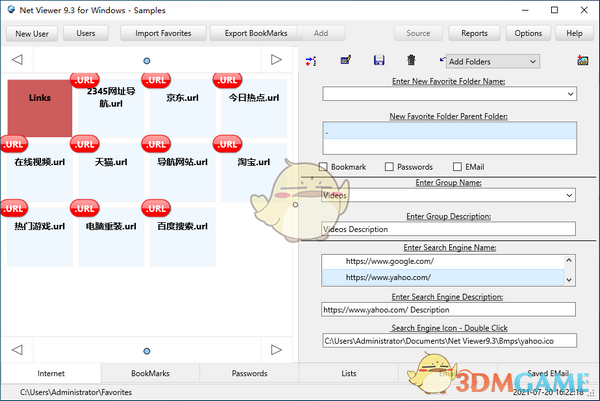Open the 天猫.url shortcut tile
The width and height of the screenshot is (600, 401).
point(111,172)
